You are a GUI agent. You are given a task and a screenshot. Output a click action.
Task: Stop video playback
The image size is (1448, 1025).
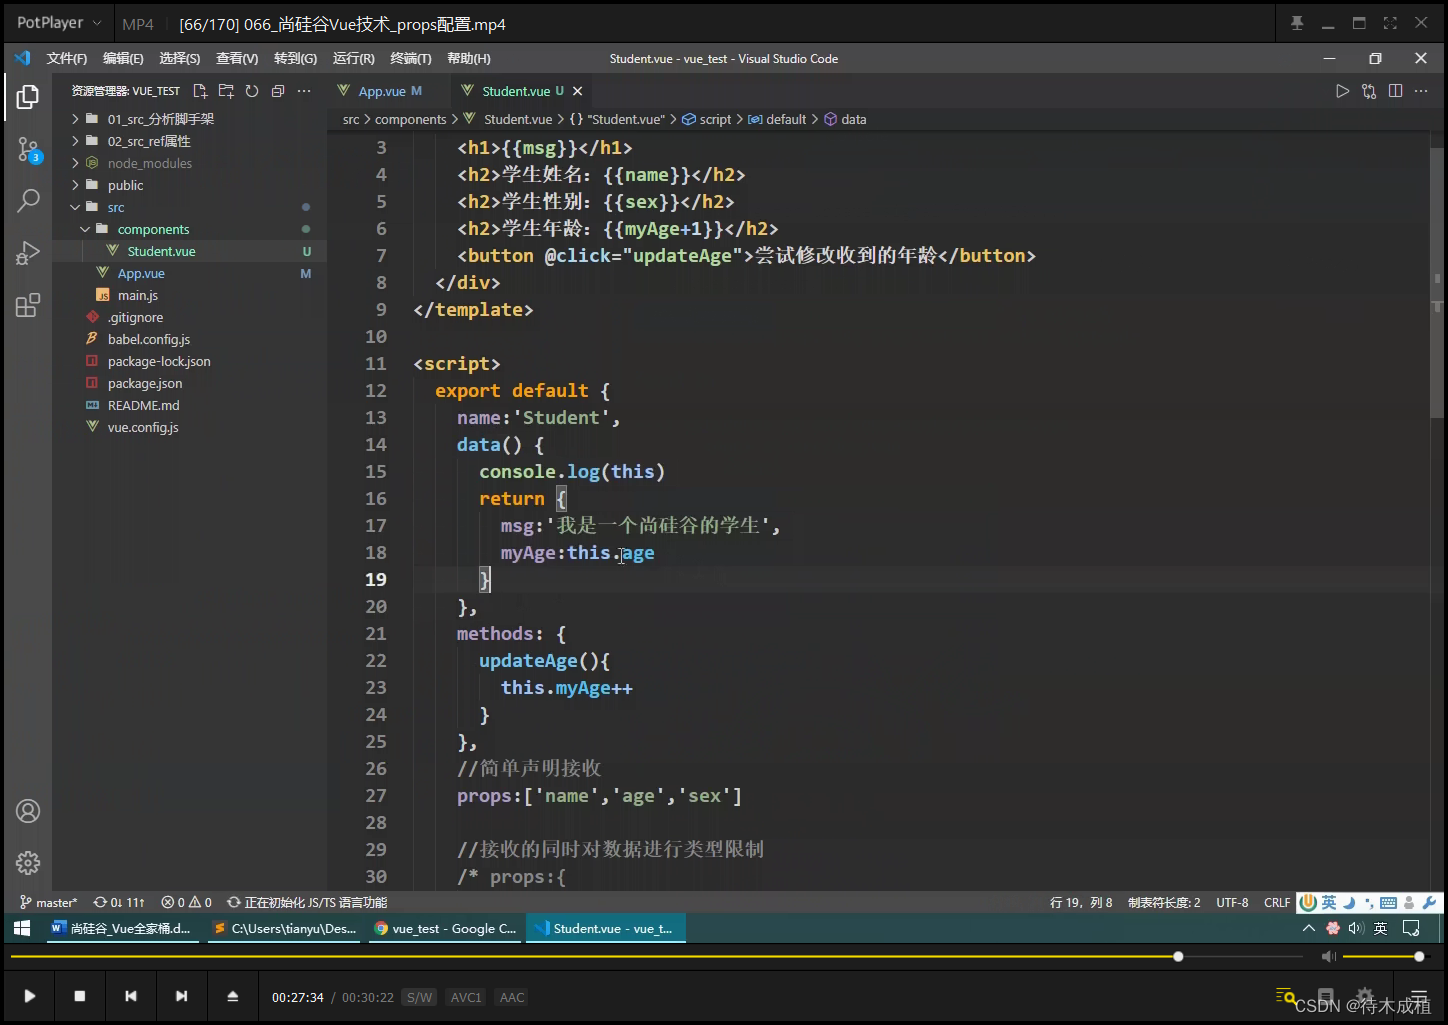[x=80, y=996]
